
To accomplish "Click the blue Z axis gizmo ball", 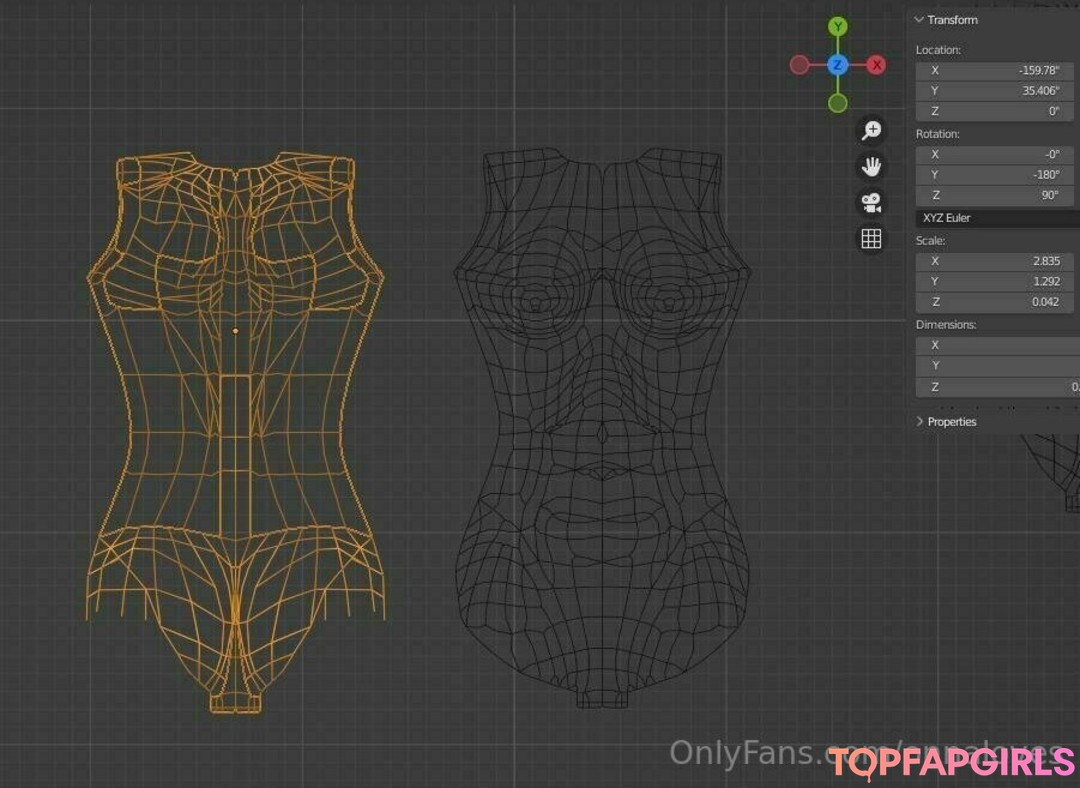I will [x=838, y=65].
